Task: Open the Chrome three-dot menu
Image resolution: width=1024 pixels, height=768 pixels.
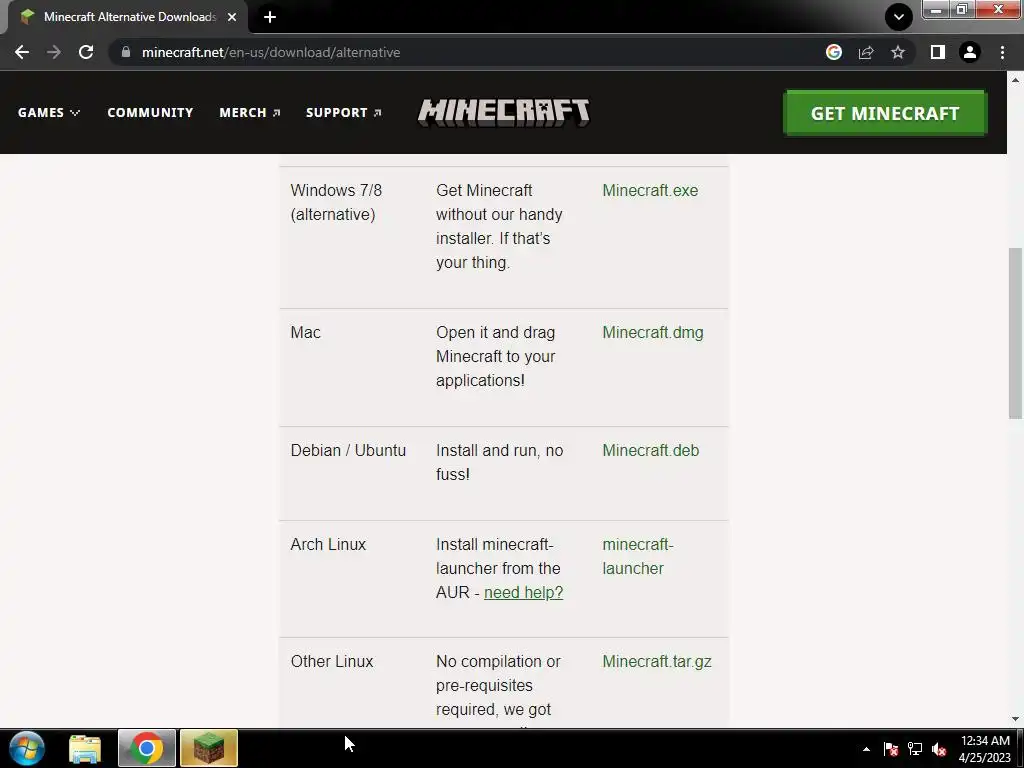Action: (x=1002, y=52)
